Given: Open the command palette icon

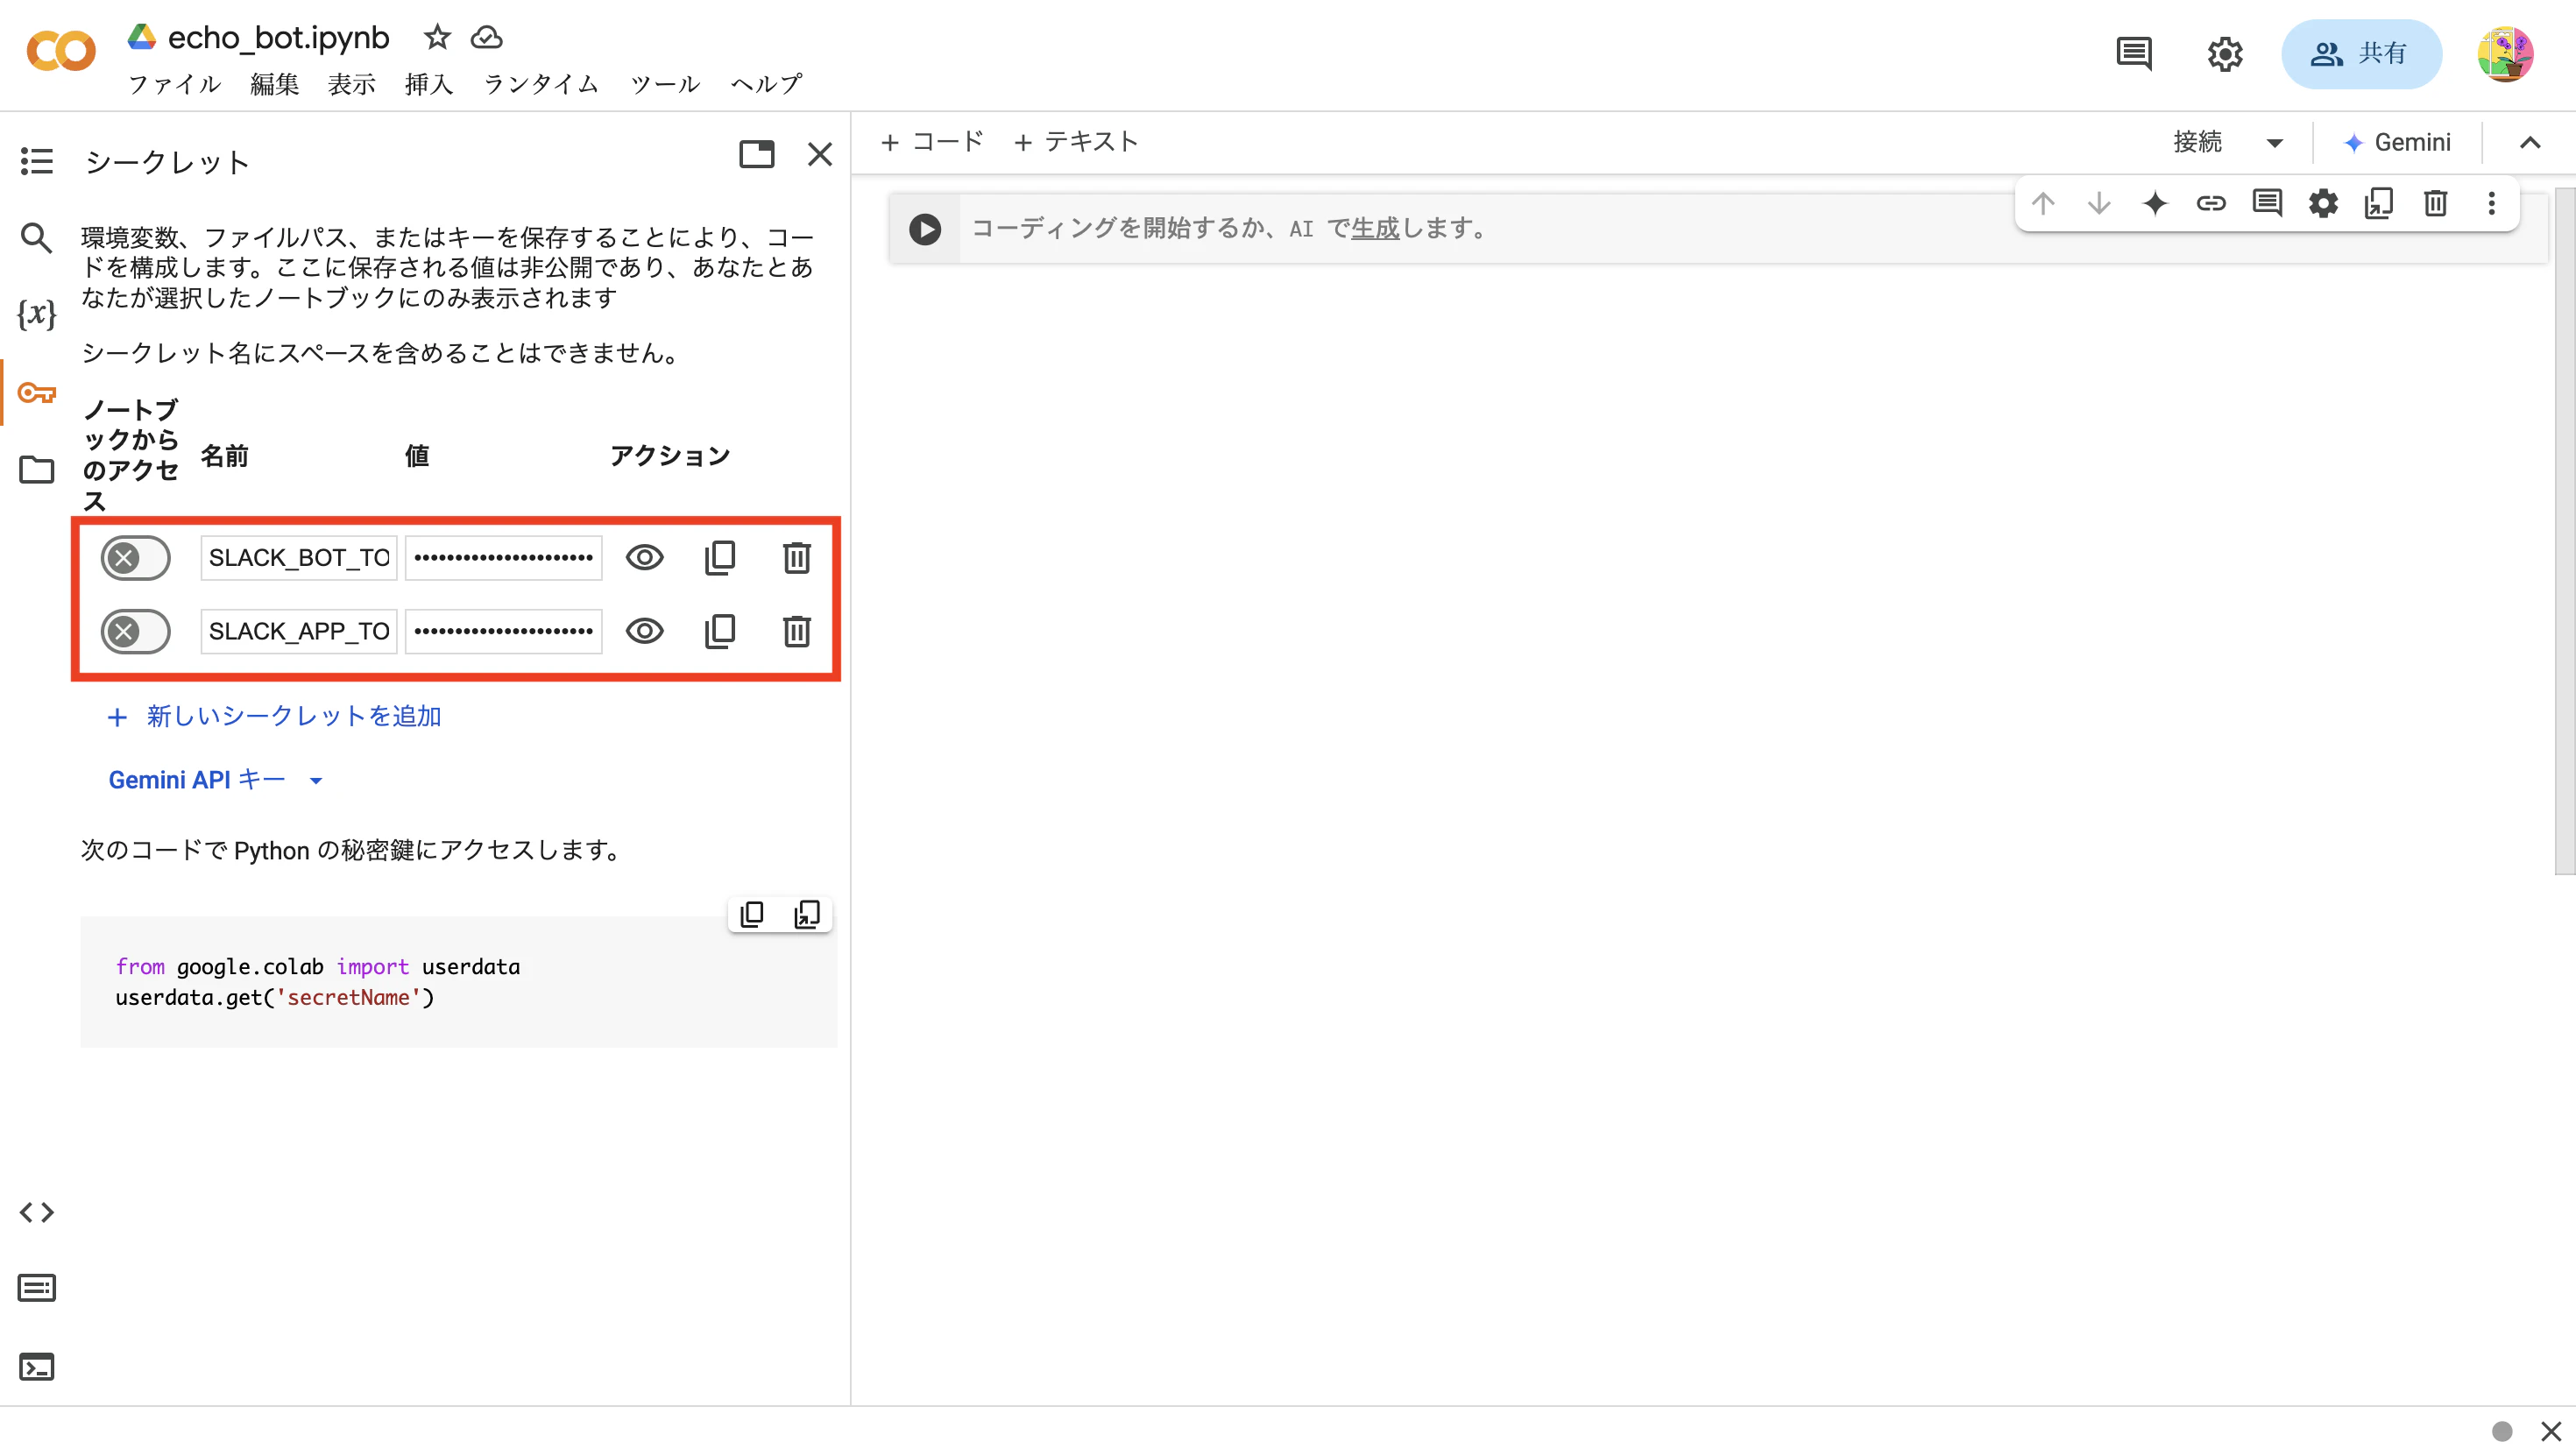Looking at the screenshot, I should [x=37, y=1288].
